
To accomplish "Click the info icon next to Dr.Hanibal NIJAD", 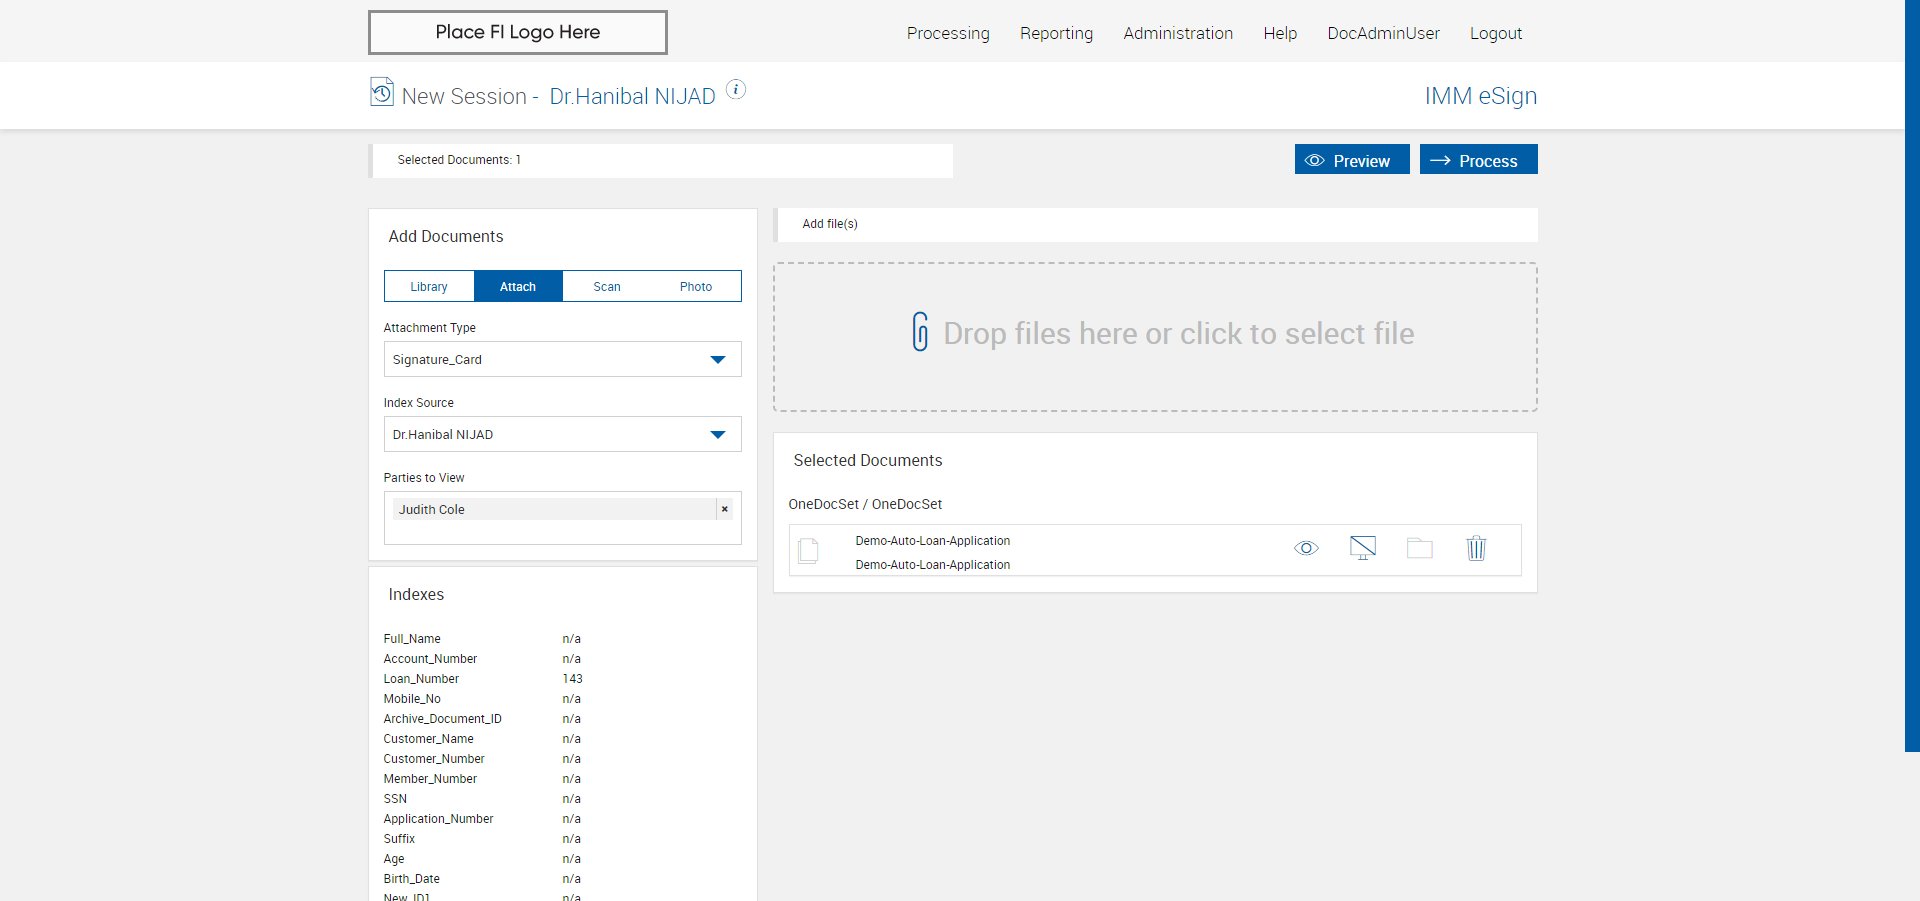I will click(x=735, y=90).
